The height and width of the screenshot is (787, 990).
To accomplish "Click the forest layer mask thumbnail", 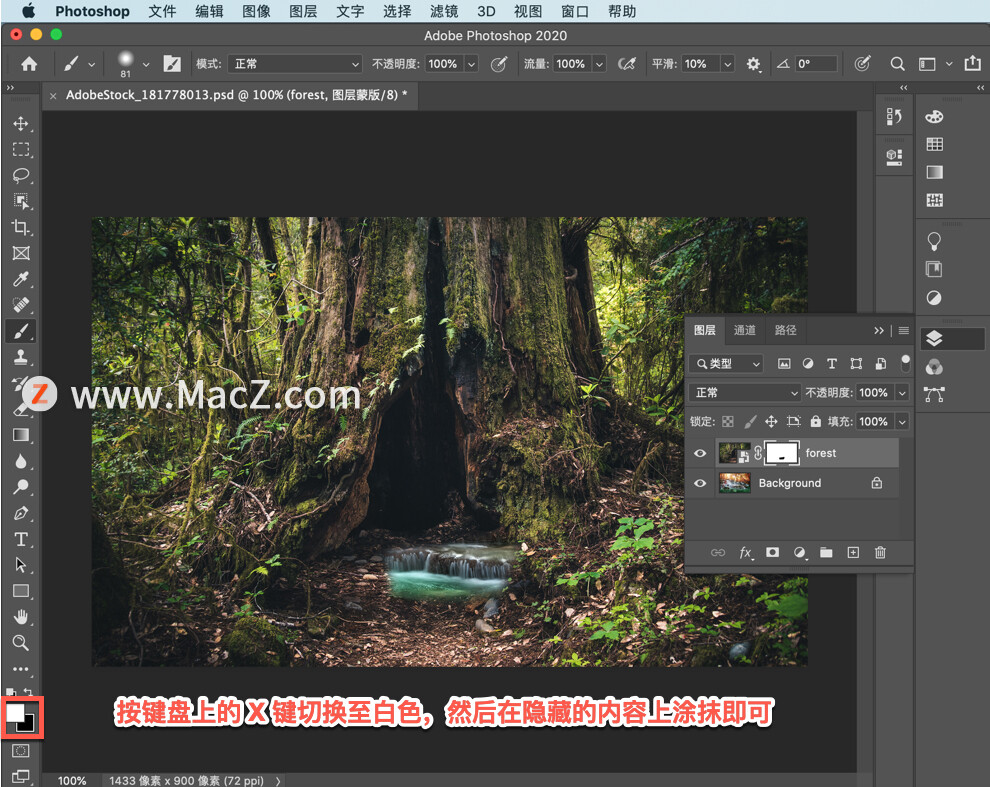I will pyautogui.click(x=781, y=453).
